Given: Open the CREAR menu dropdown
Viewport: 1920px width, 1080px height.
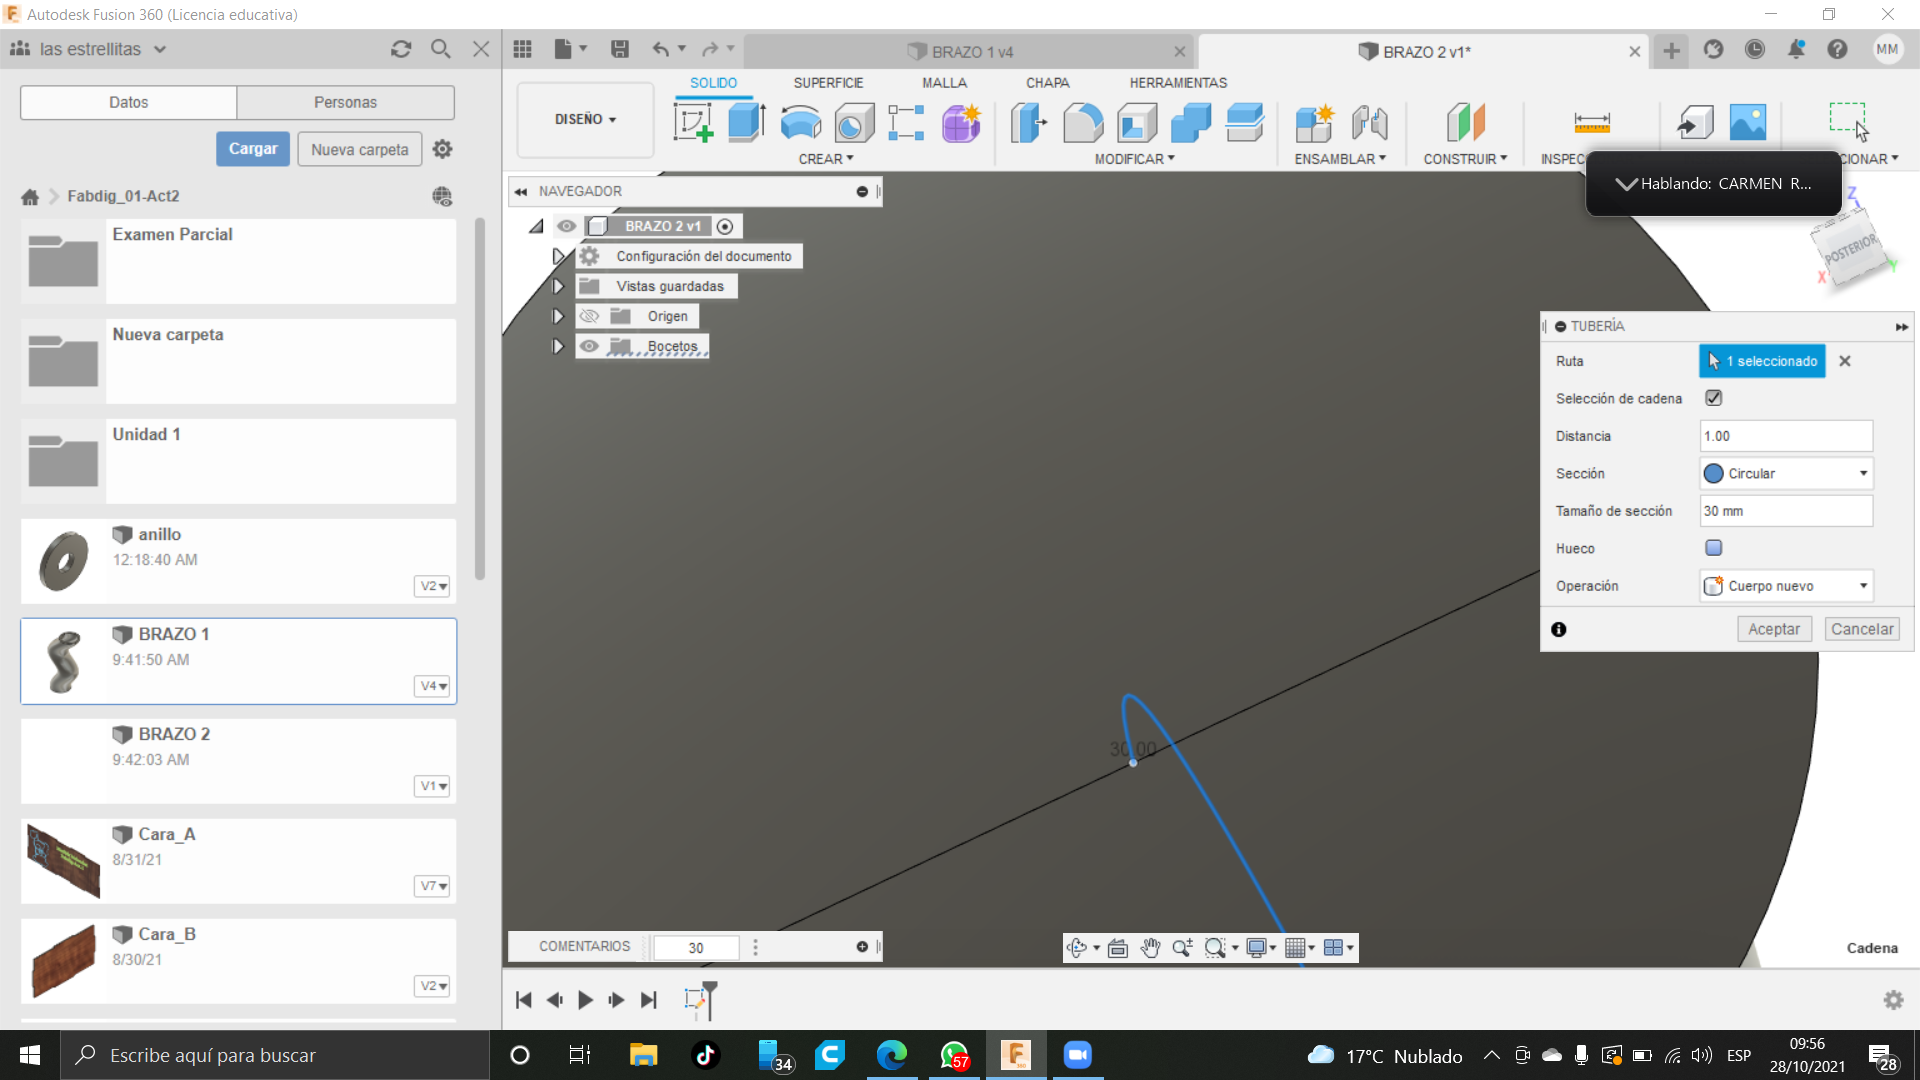Looking at the screenshot, I should pyautogui.click(x=825, y=159).
